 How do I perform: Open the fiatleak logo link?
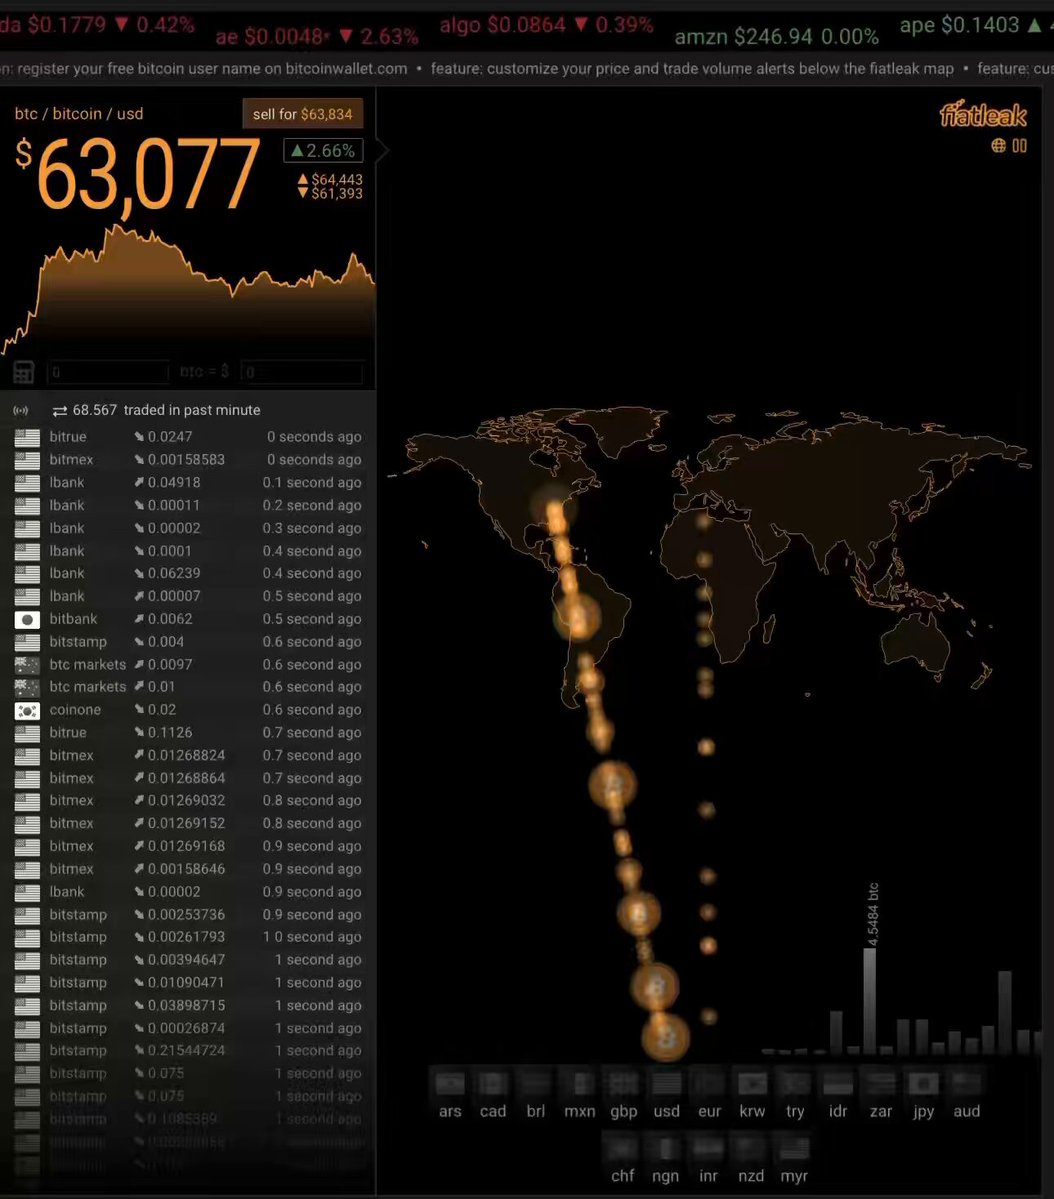[983, 114]
